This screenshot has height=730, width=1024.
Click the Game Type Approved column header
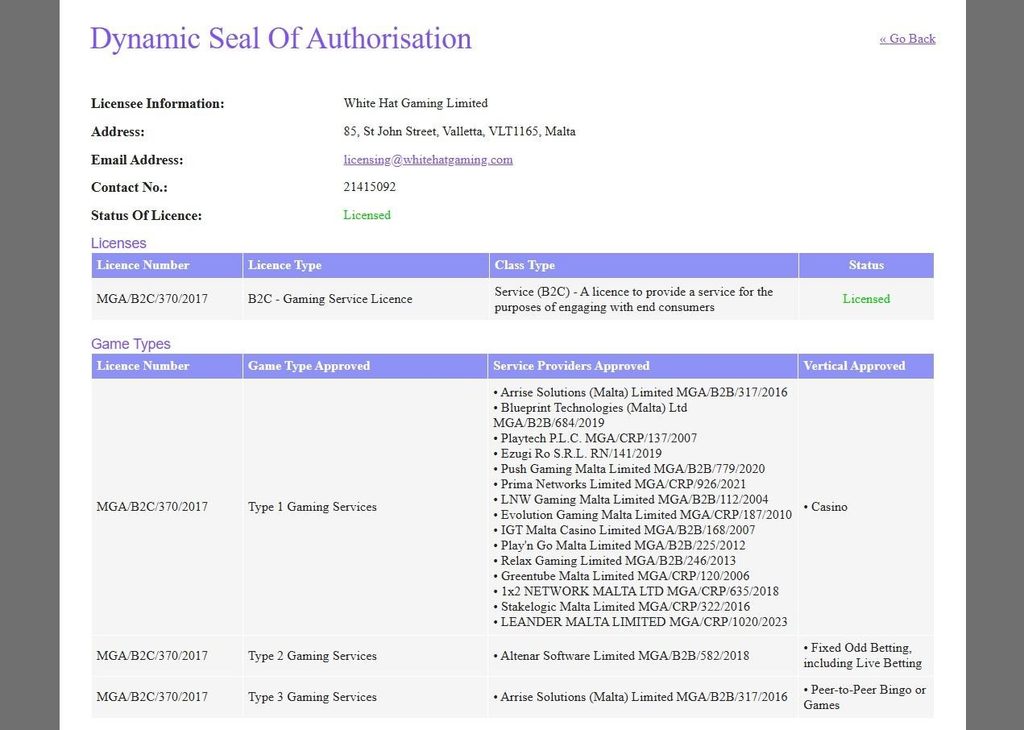[x=364, y=366]
